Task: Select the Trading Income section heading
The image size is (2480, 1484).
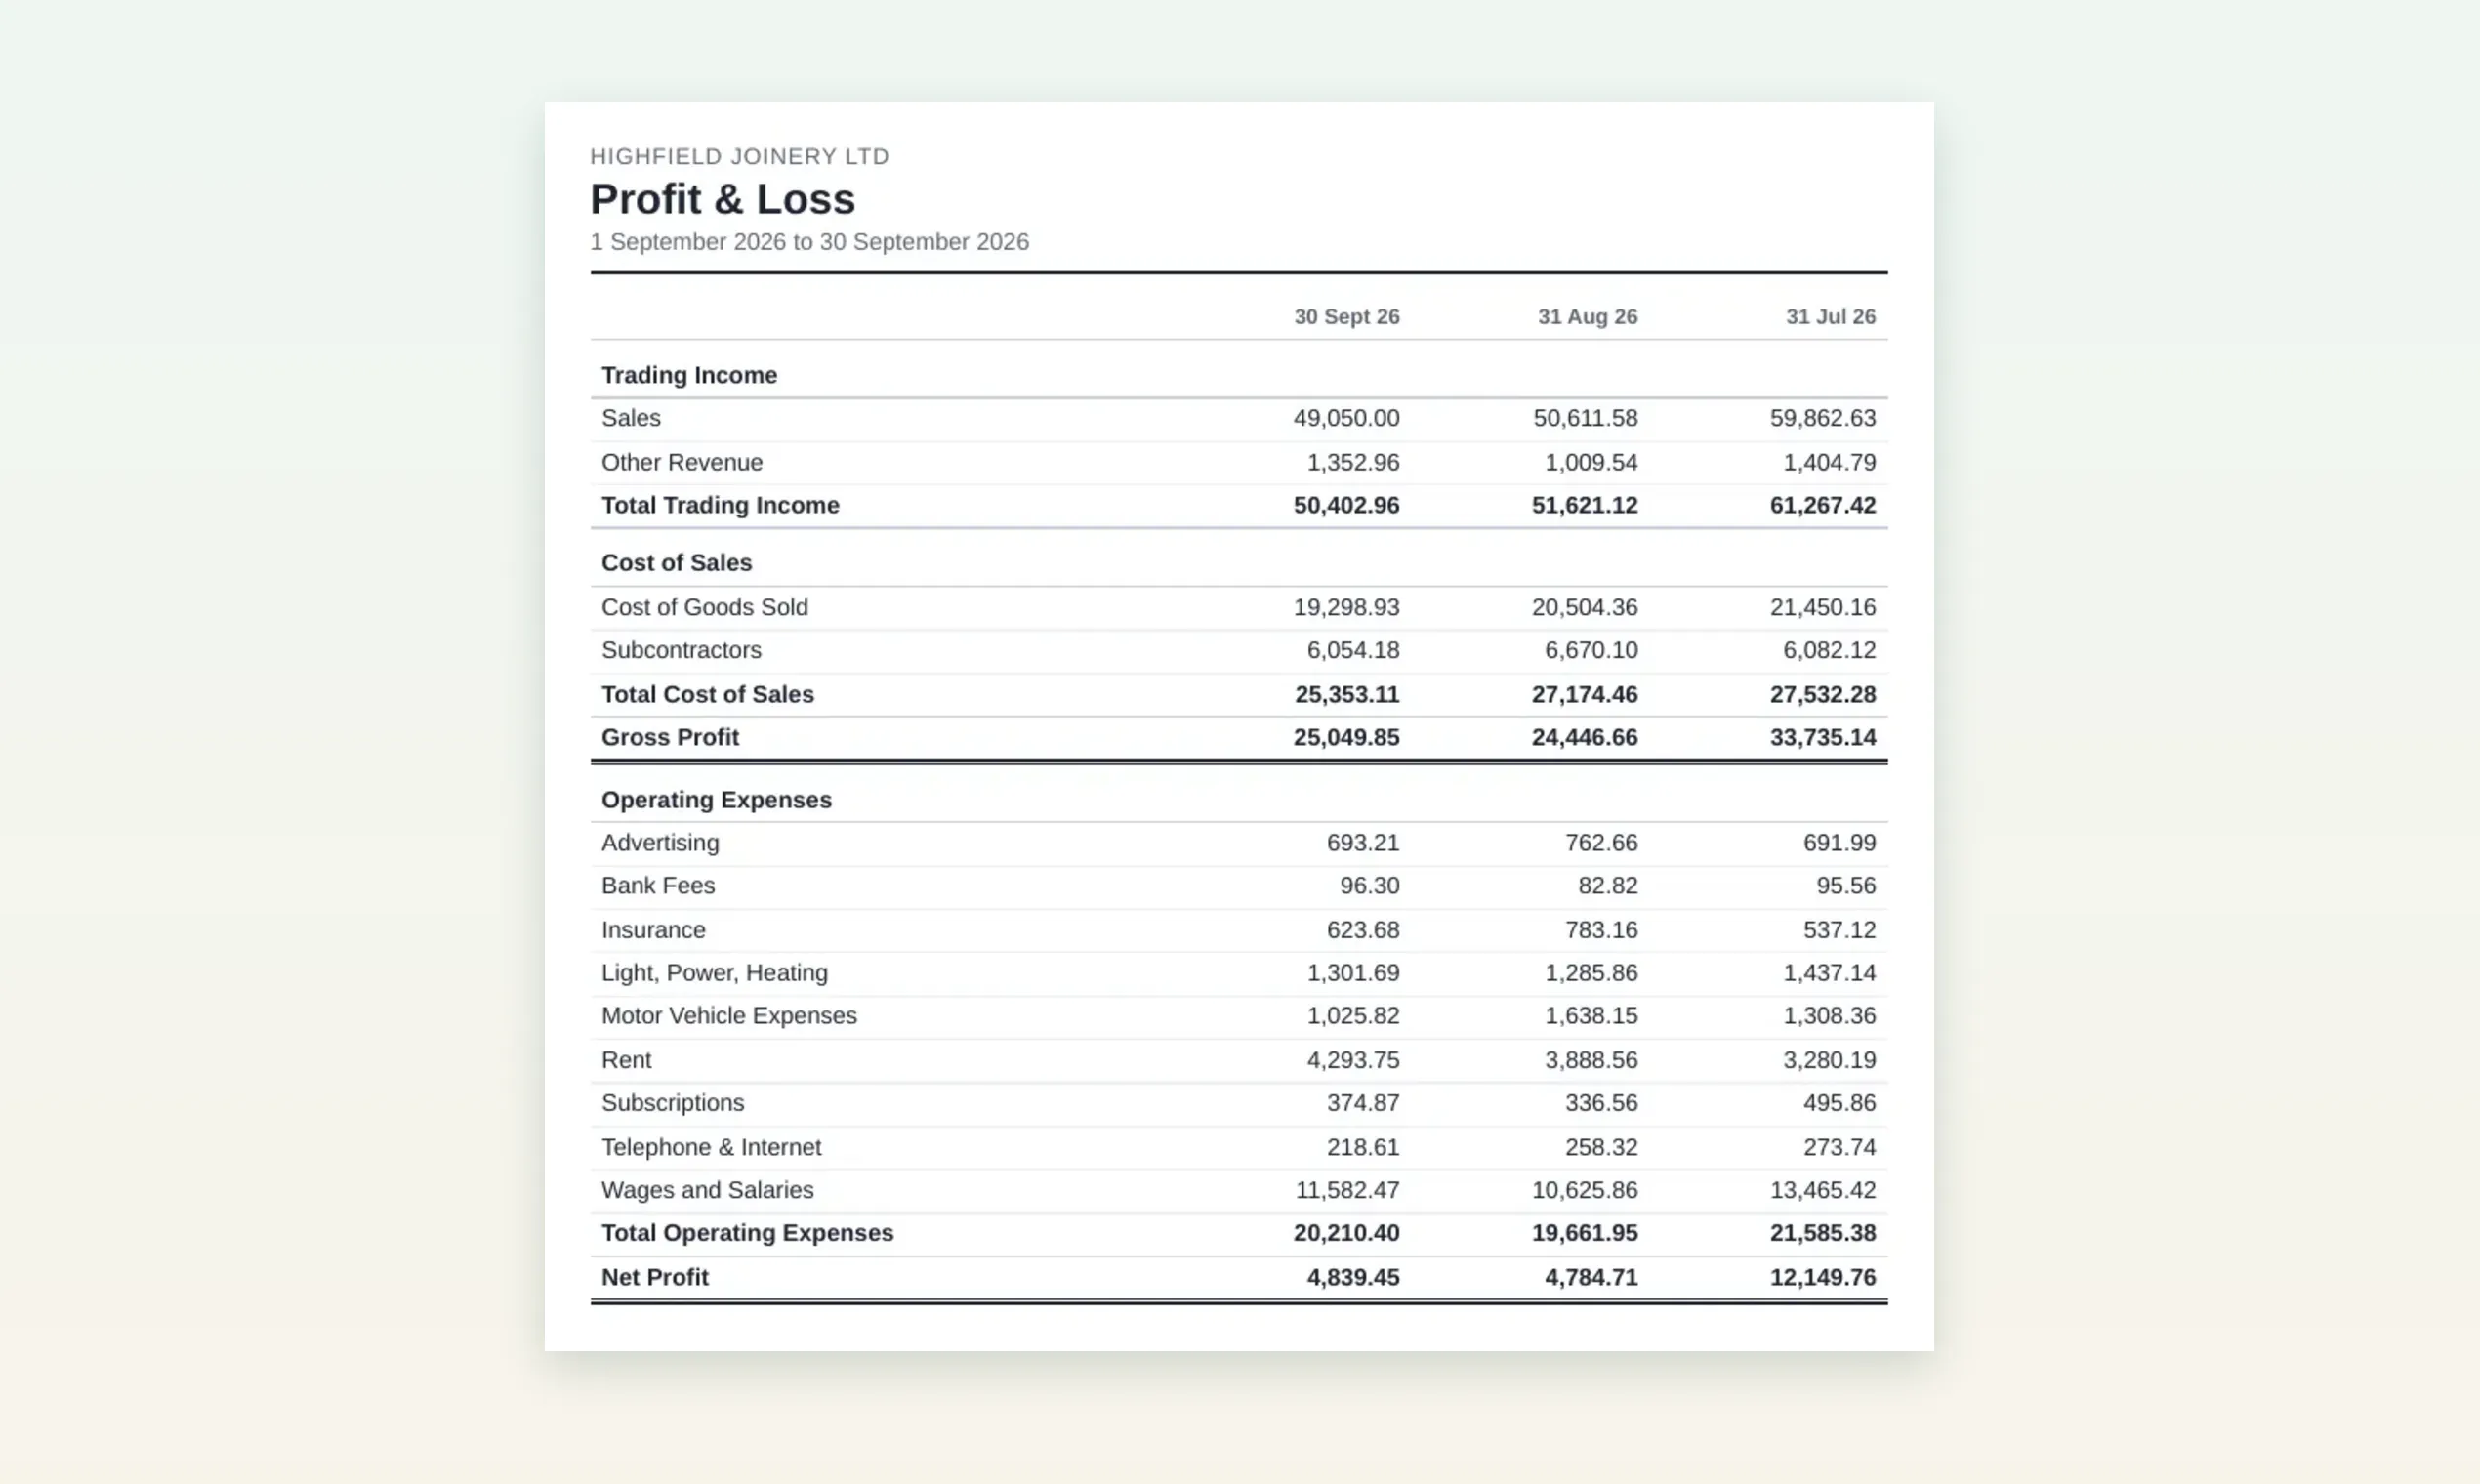Action: 689,375
